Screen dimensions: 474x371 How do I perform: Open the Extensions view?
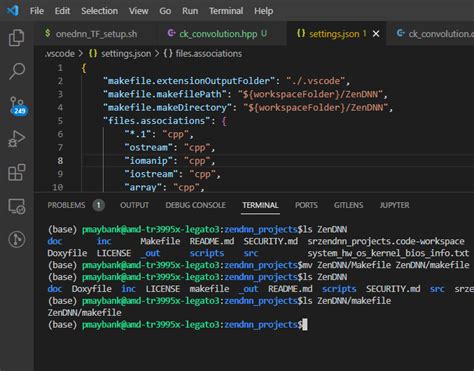(17, 172)
